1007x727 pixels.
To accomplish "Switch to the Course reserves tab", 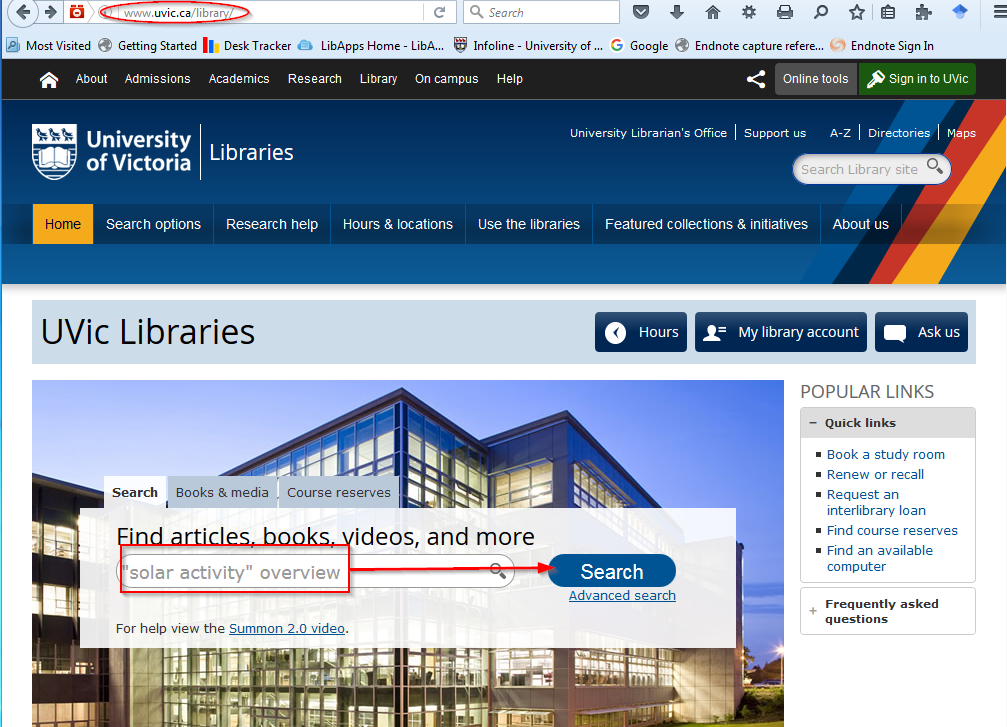I will pos(338,493).
